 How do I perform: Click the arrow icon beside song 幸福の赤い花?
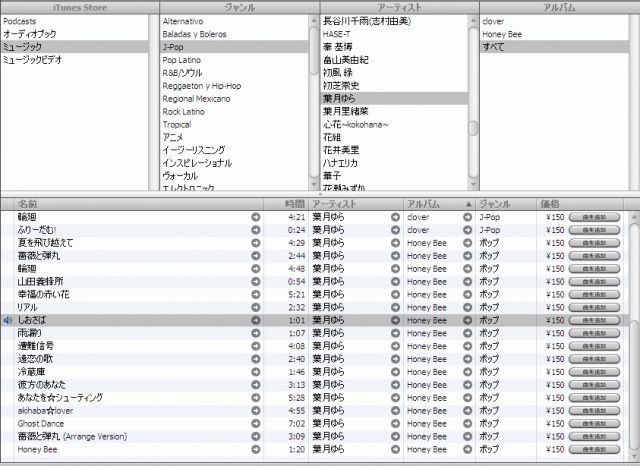coord(256,294)
